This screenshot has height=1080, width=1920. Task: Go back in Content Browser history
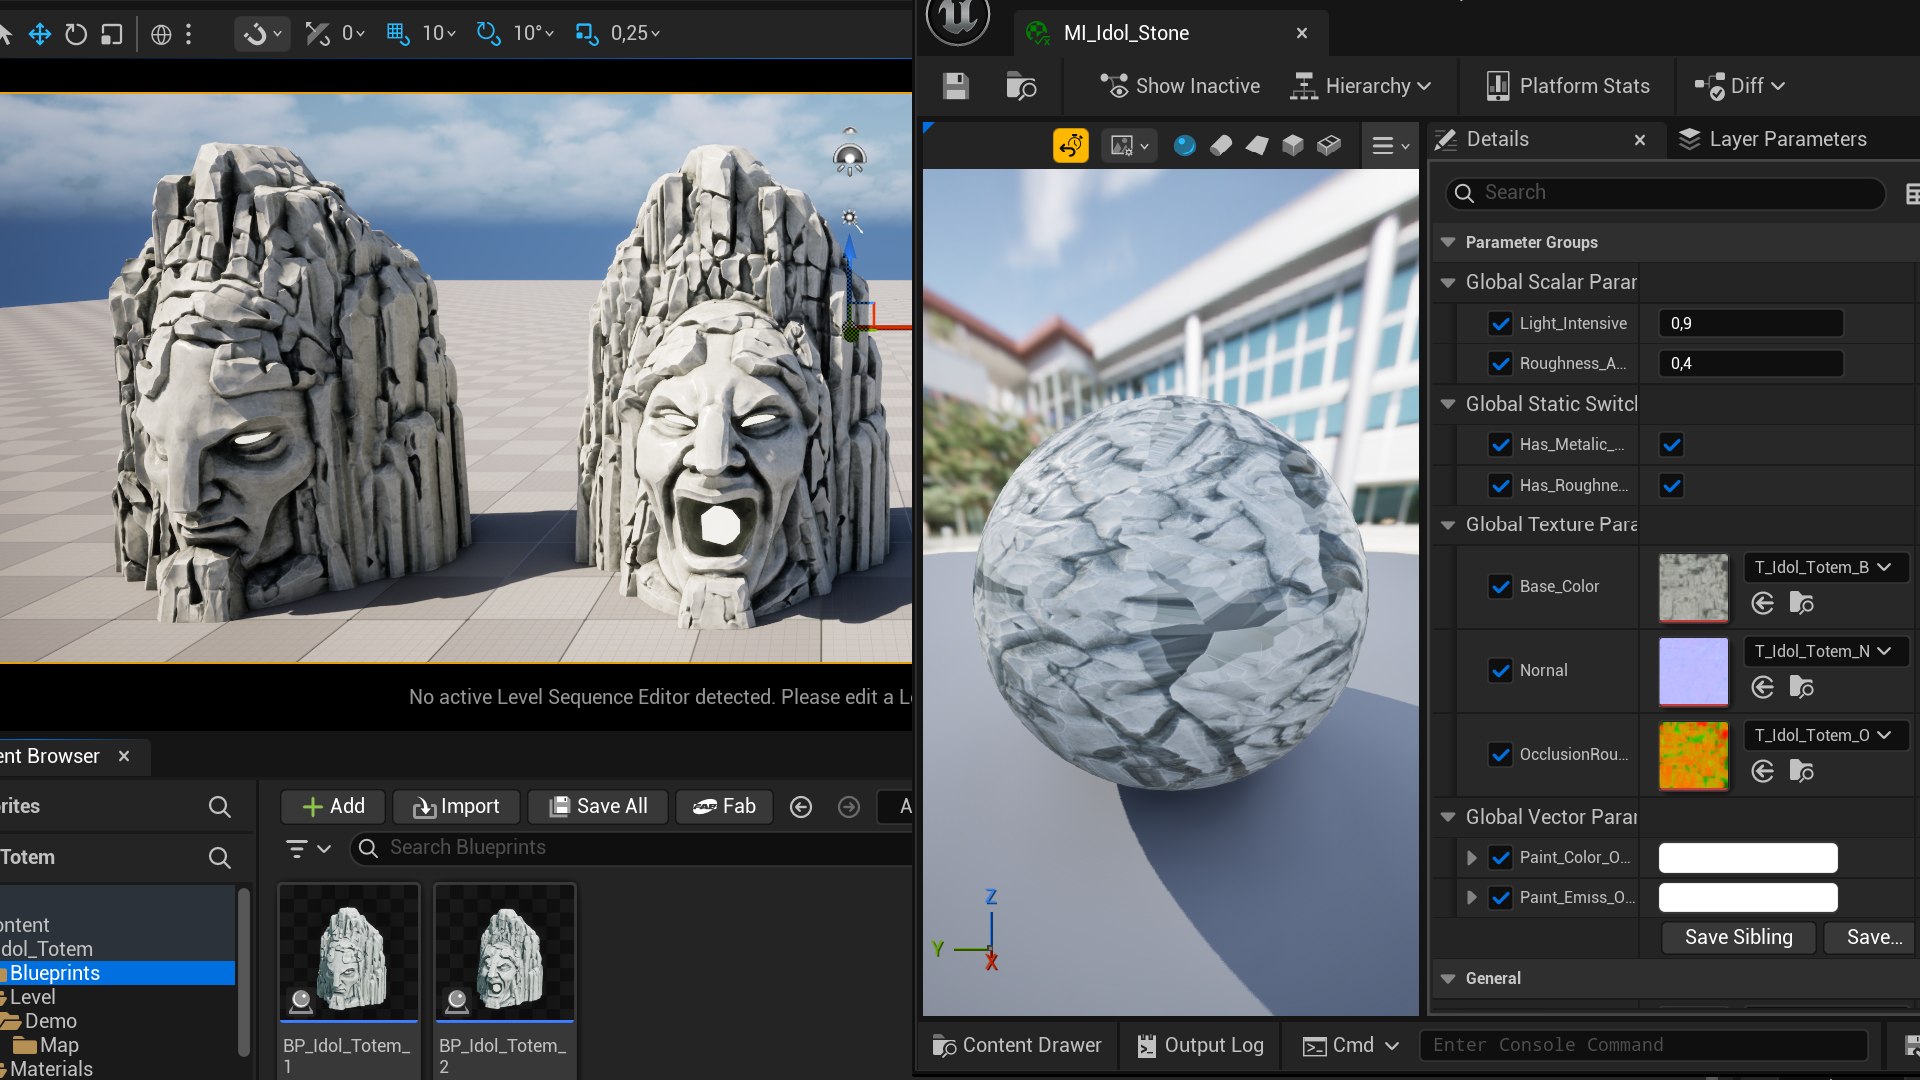801,807
